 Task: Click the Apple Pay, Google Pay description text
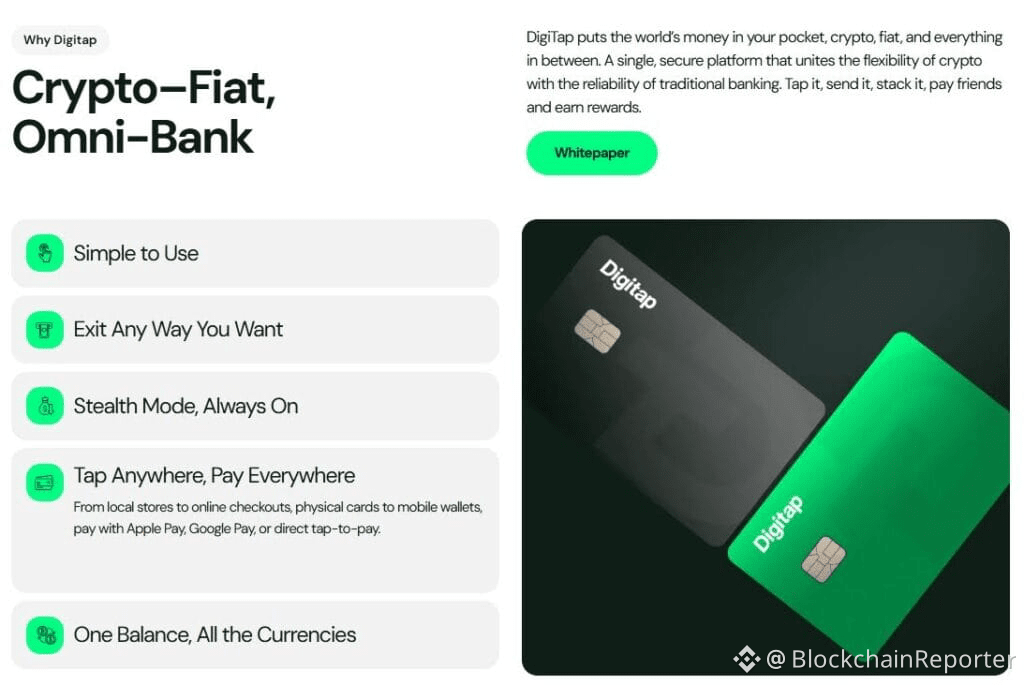278,518
